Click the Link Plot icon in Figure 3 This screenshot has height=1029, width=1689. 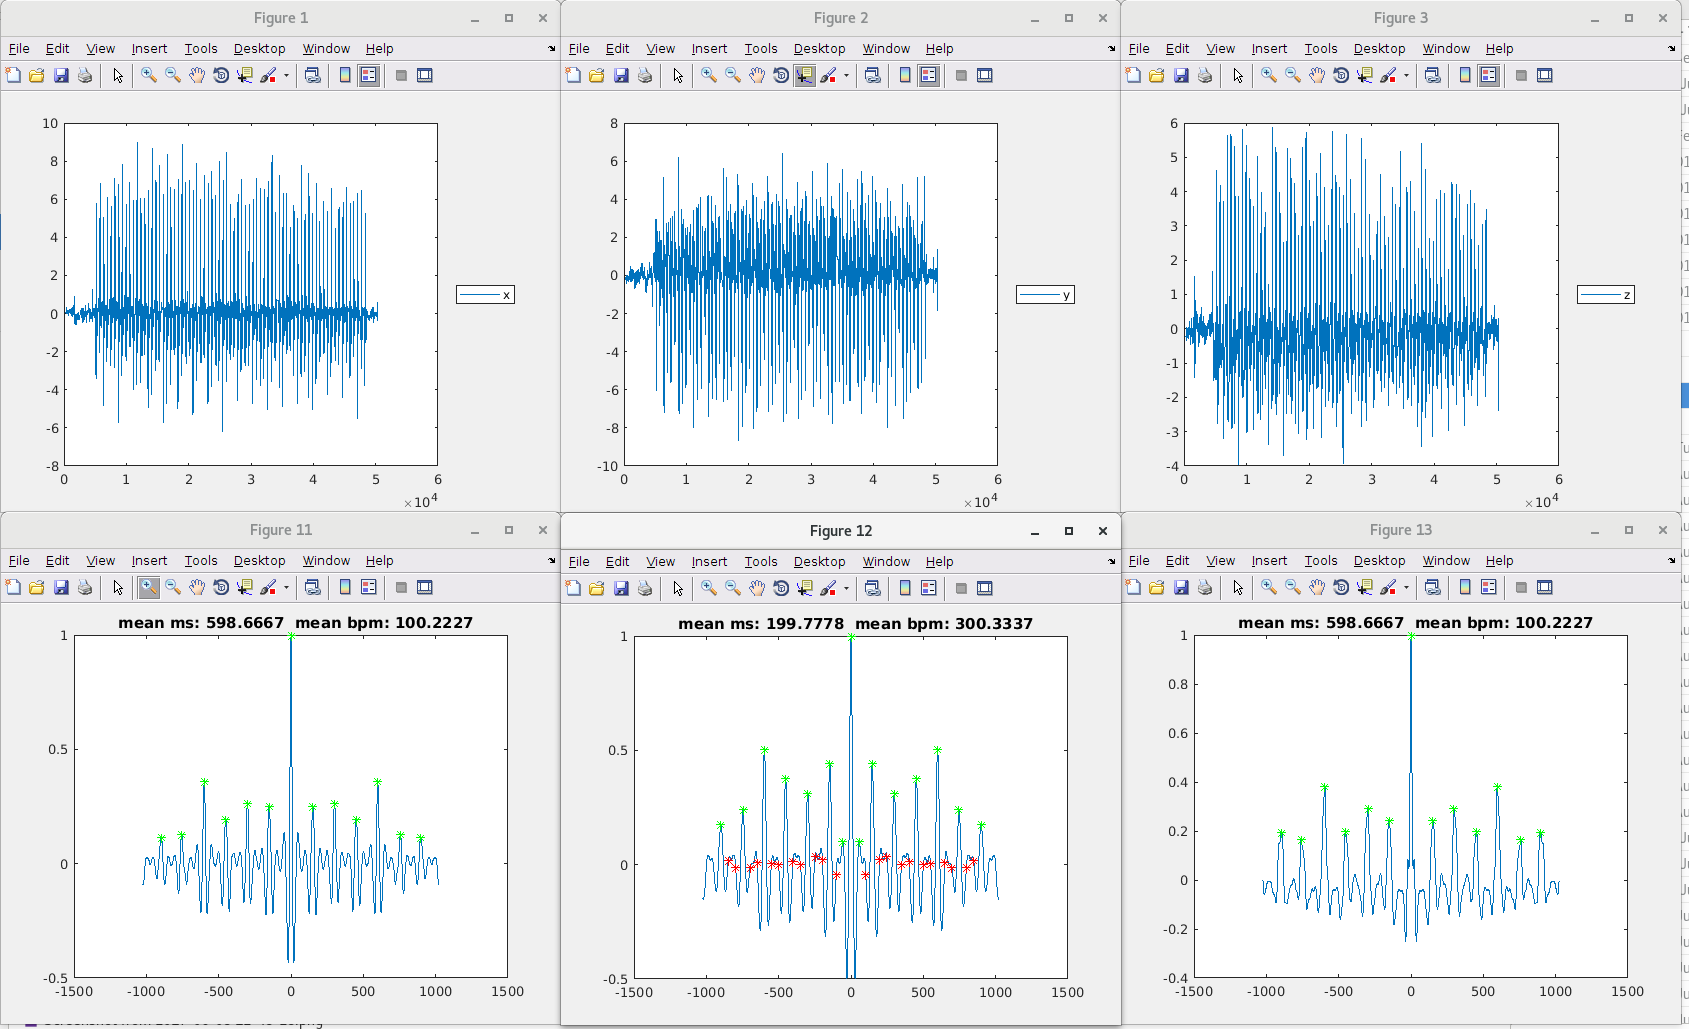point(1433,75)
